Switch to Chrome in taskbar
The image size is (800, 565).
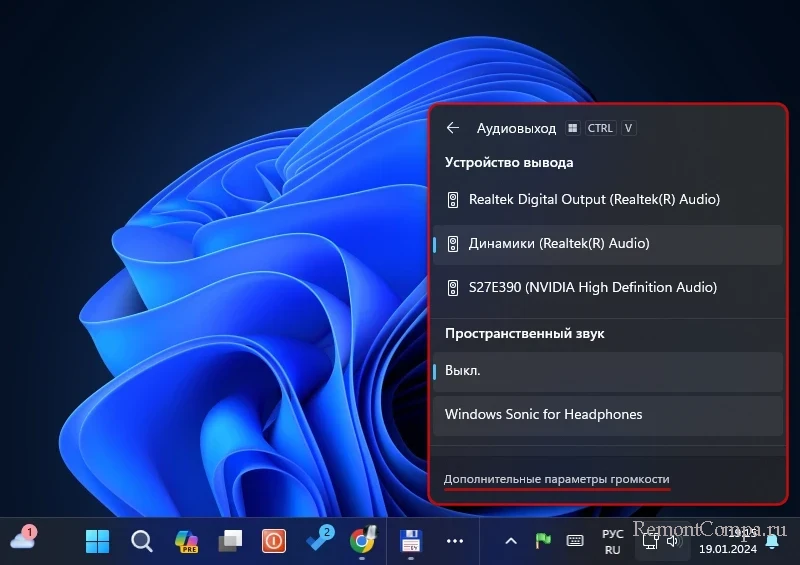tap(362, 541)
